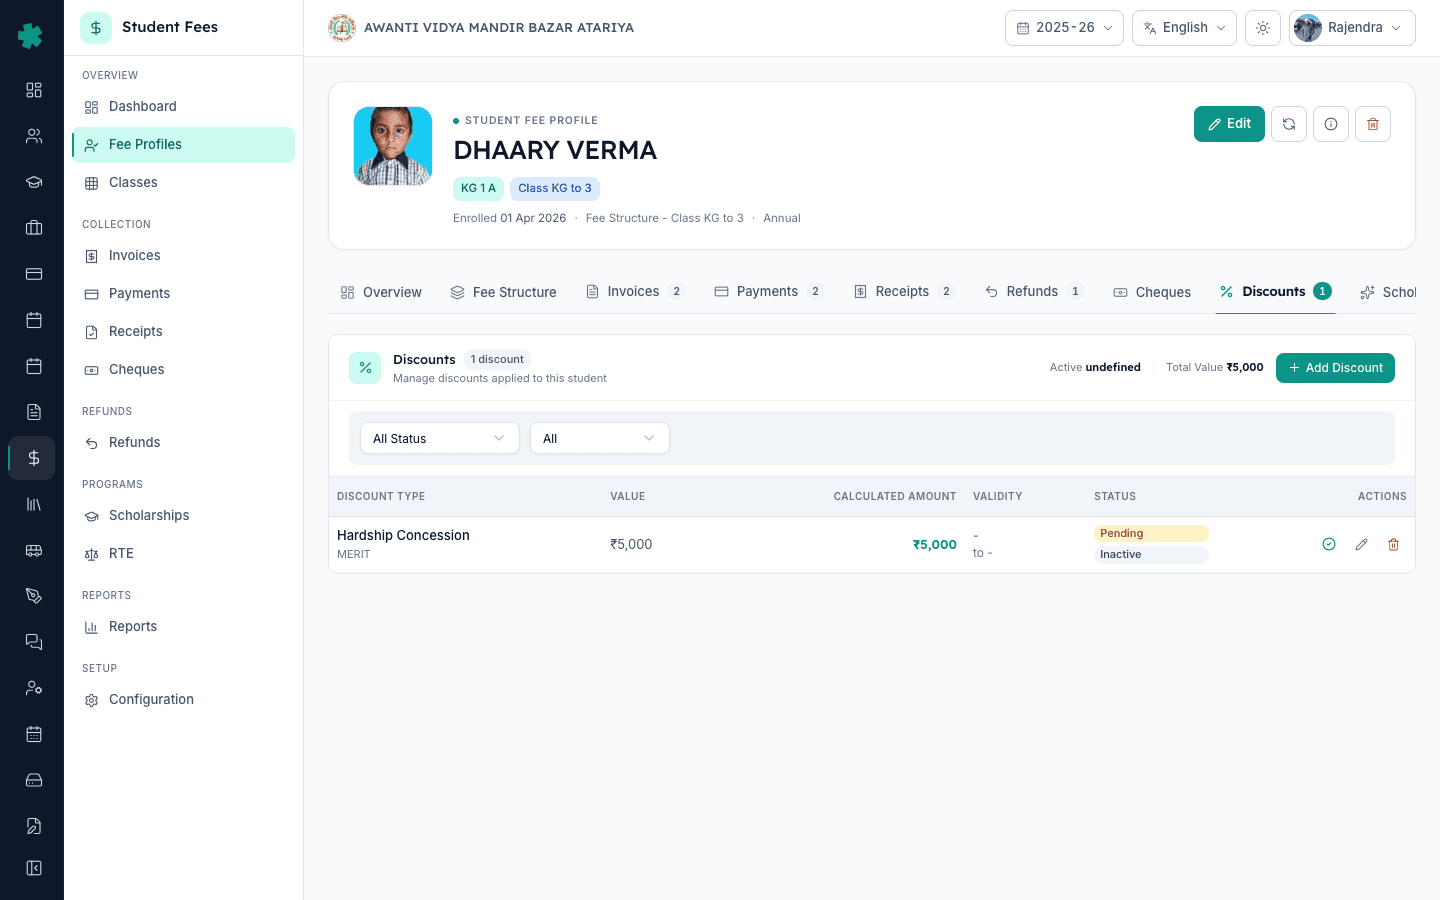This screenshot has height=900, width=1440.
Task: Open the document icon in the rail
Action: pos(34,412)
